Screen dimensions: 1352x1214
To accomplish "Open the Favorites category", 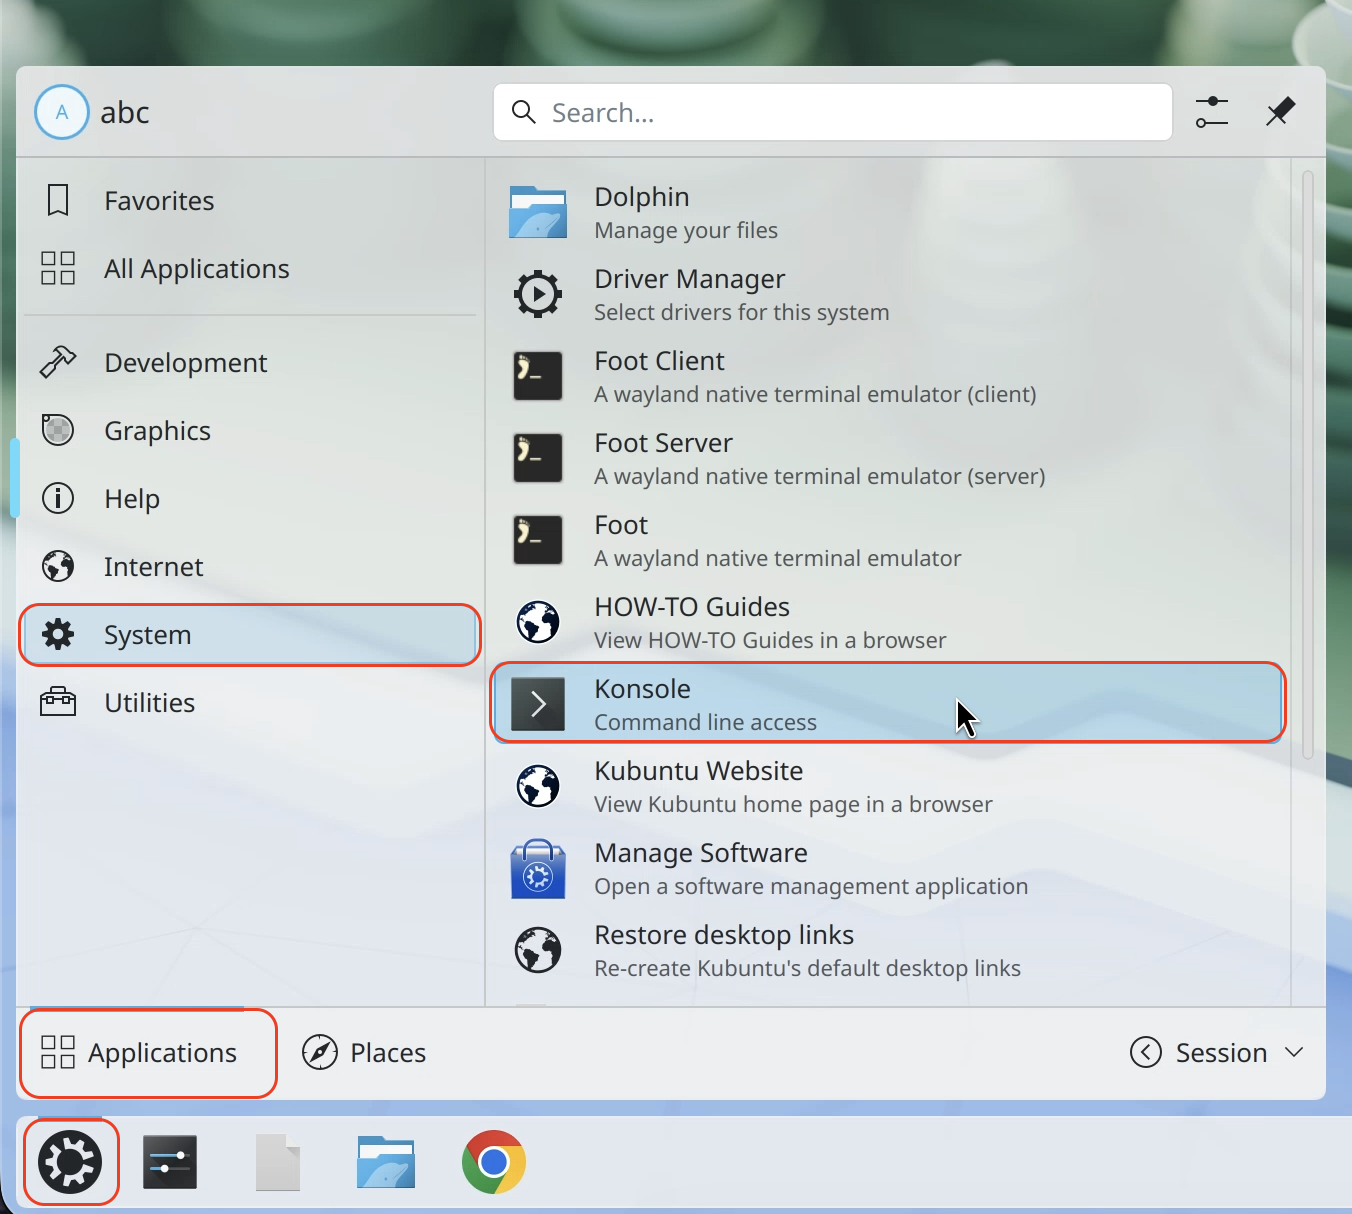I will tap(249, 201).
